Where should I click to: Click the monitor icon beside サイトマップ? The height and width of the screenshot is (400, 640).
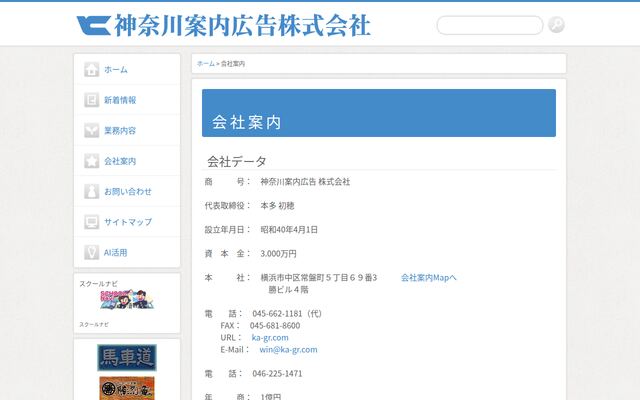point(91,222)
